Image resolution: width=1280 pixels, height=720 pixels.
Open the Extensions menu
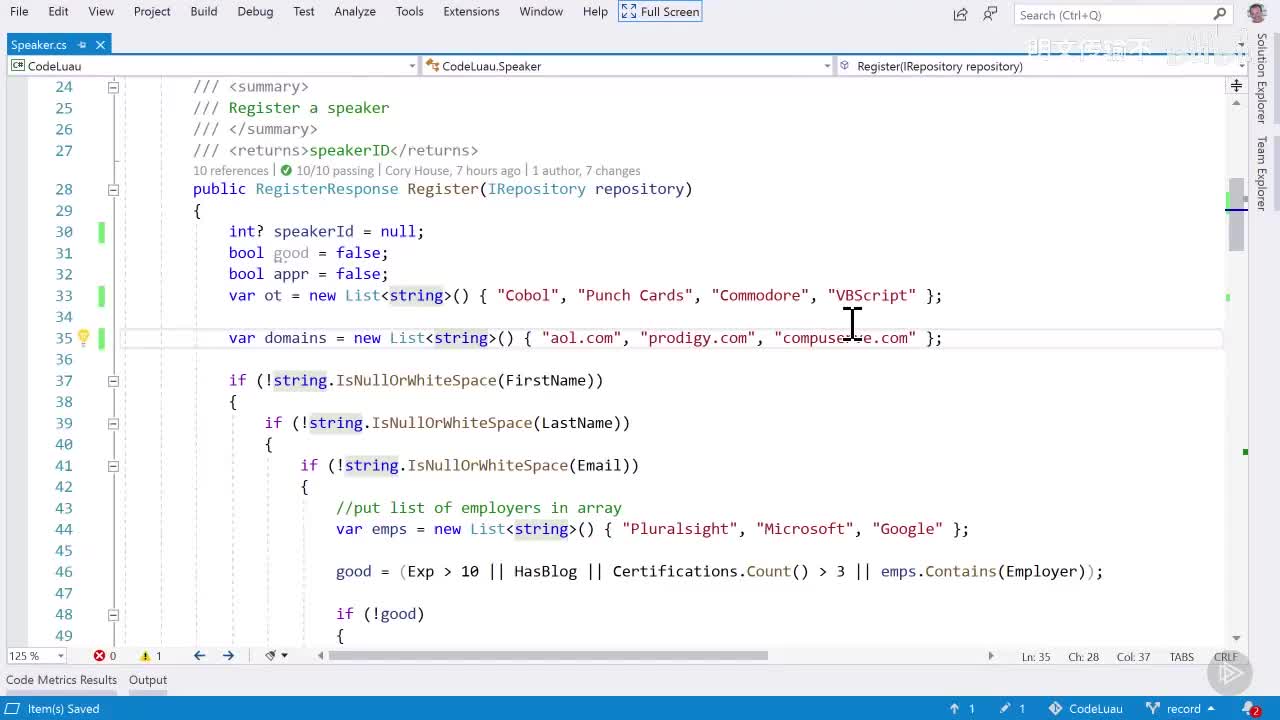[x=471, y=11]
